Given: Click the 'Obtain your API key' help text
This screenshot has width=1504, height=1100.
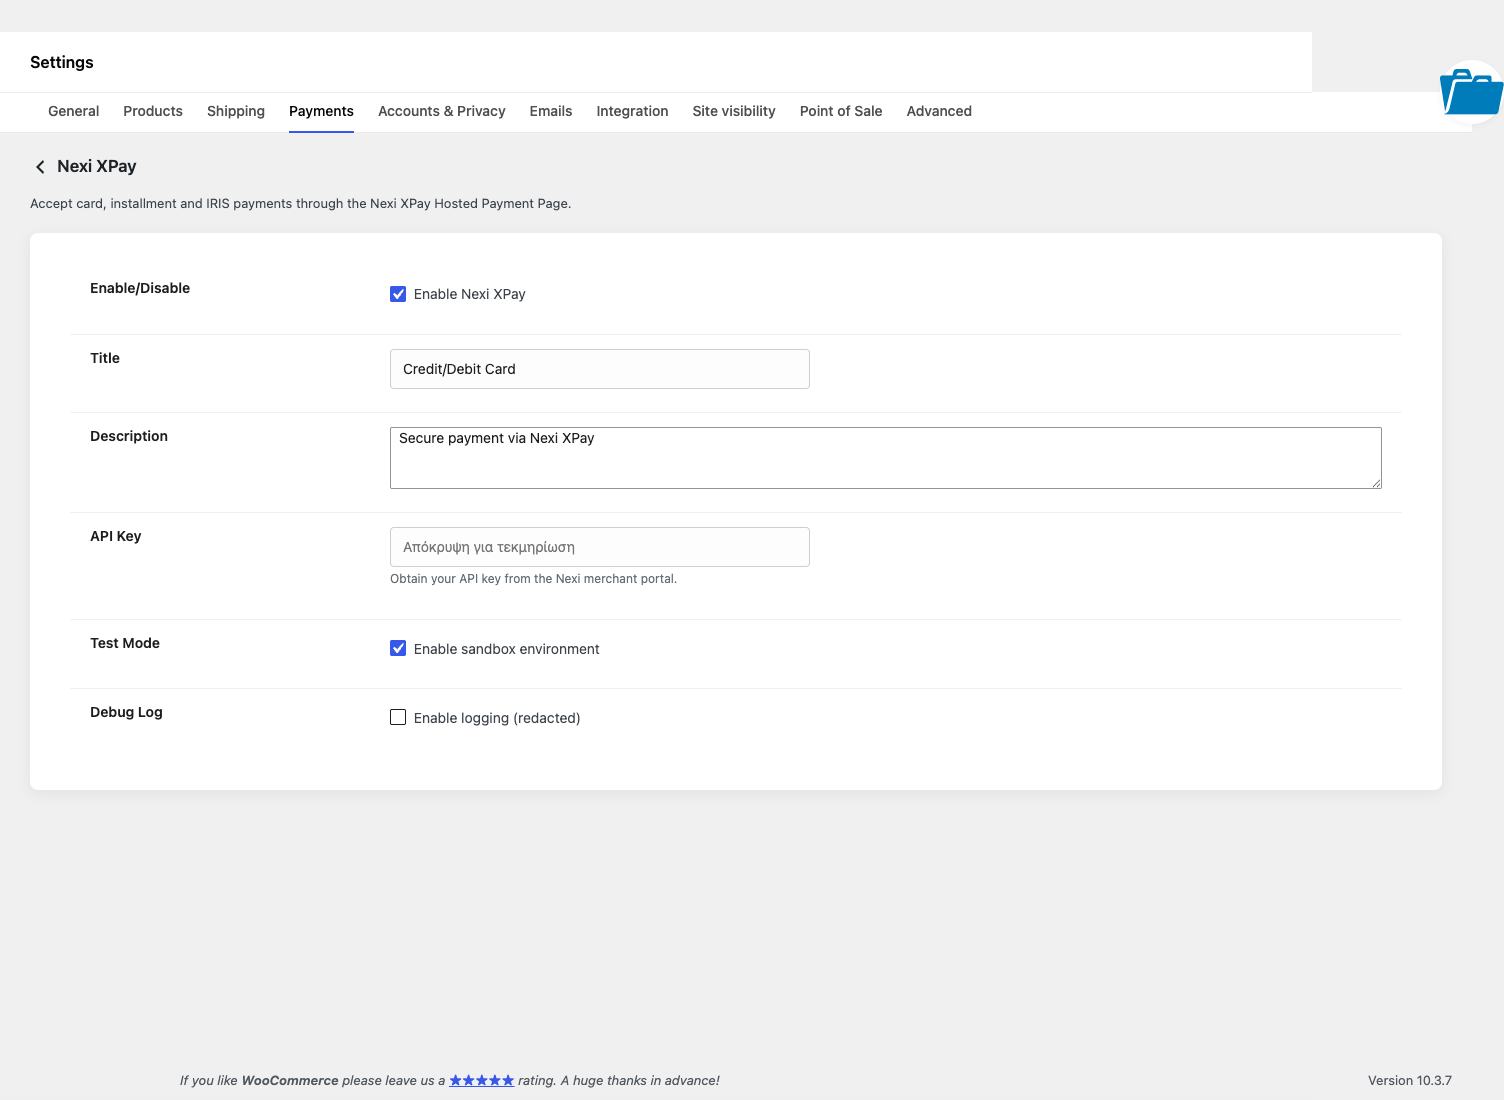Looking at the screenshot, I should [533, 579].
